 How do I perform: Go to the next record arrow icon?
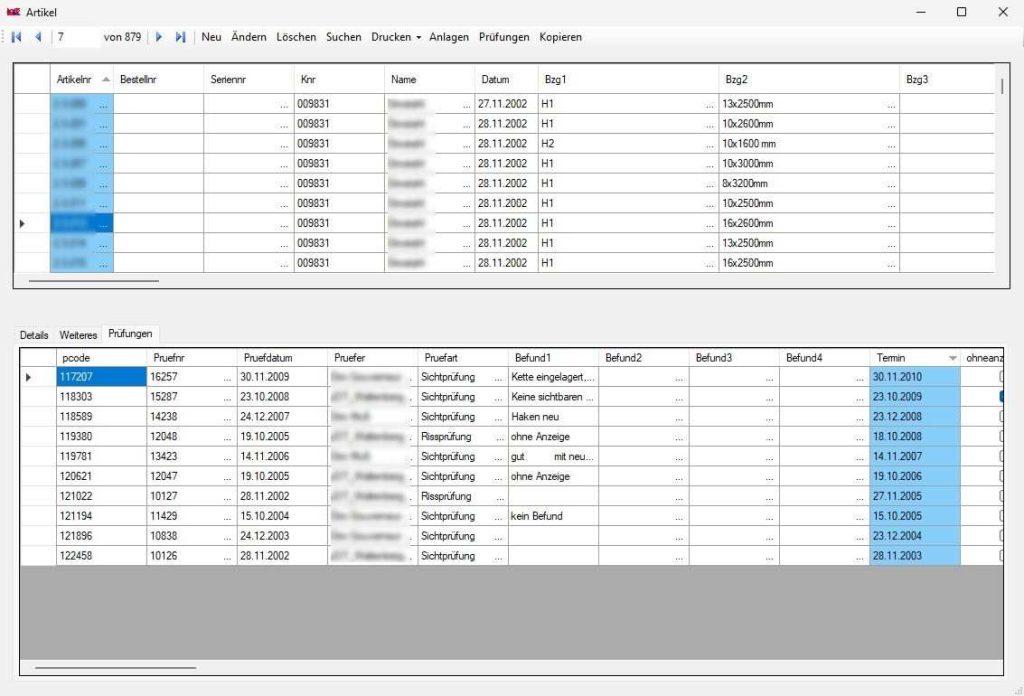pyautogui.click(x=159, y=37)
